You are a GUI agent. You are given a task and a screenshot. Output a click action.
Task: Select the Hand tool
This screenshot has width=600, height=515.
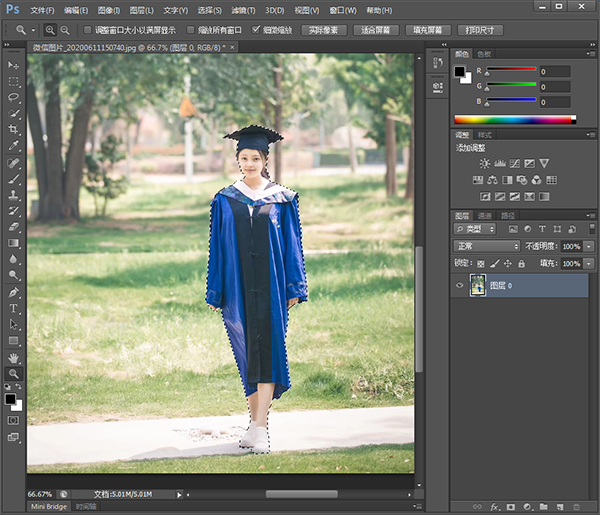coord(14,357)
